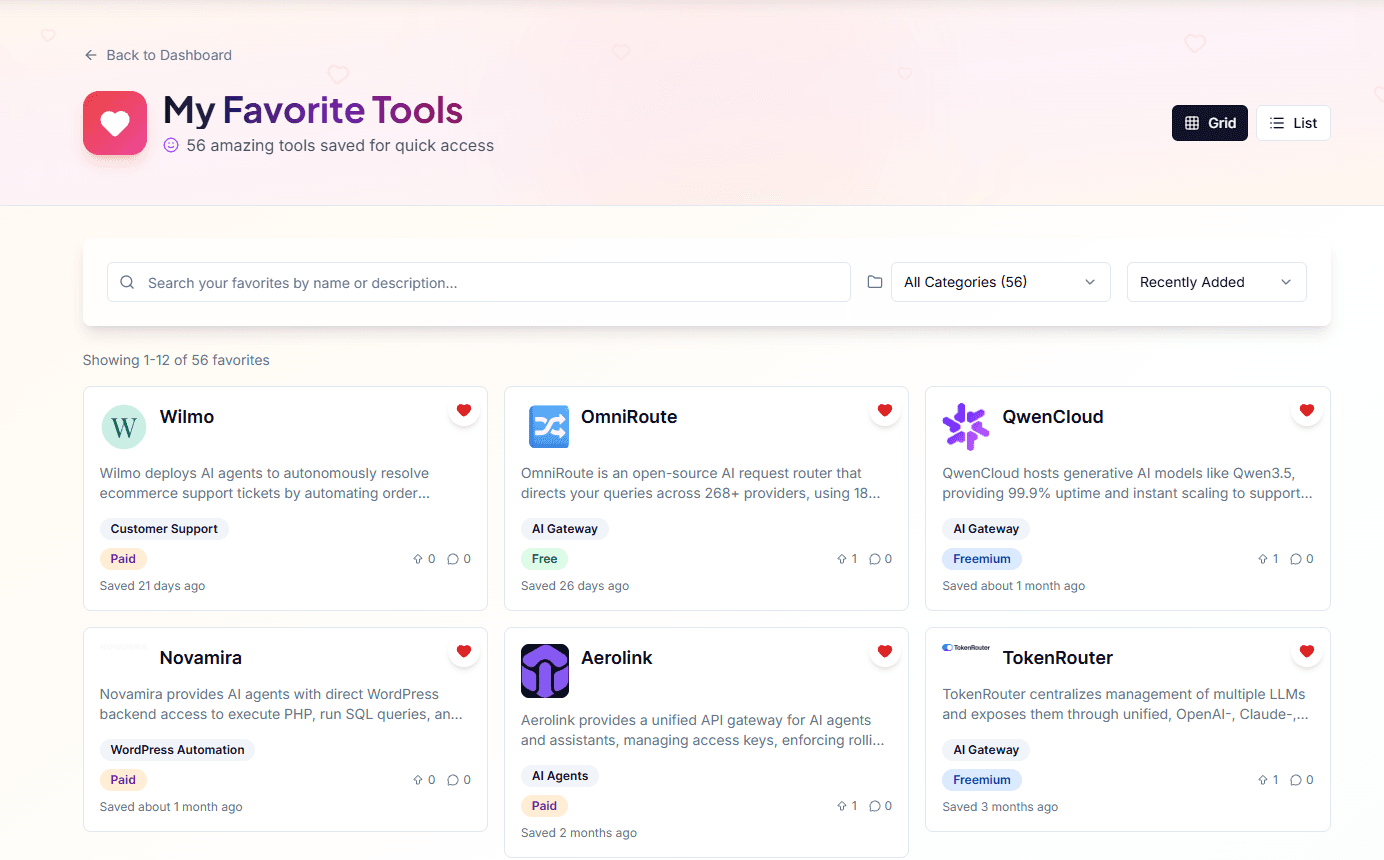Upvote the Aerolink tool
Image resolution: width=1384 pixels, height=860 pixels.
click(x=846, y=806)
